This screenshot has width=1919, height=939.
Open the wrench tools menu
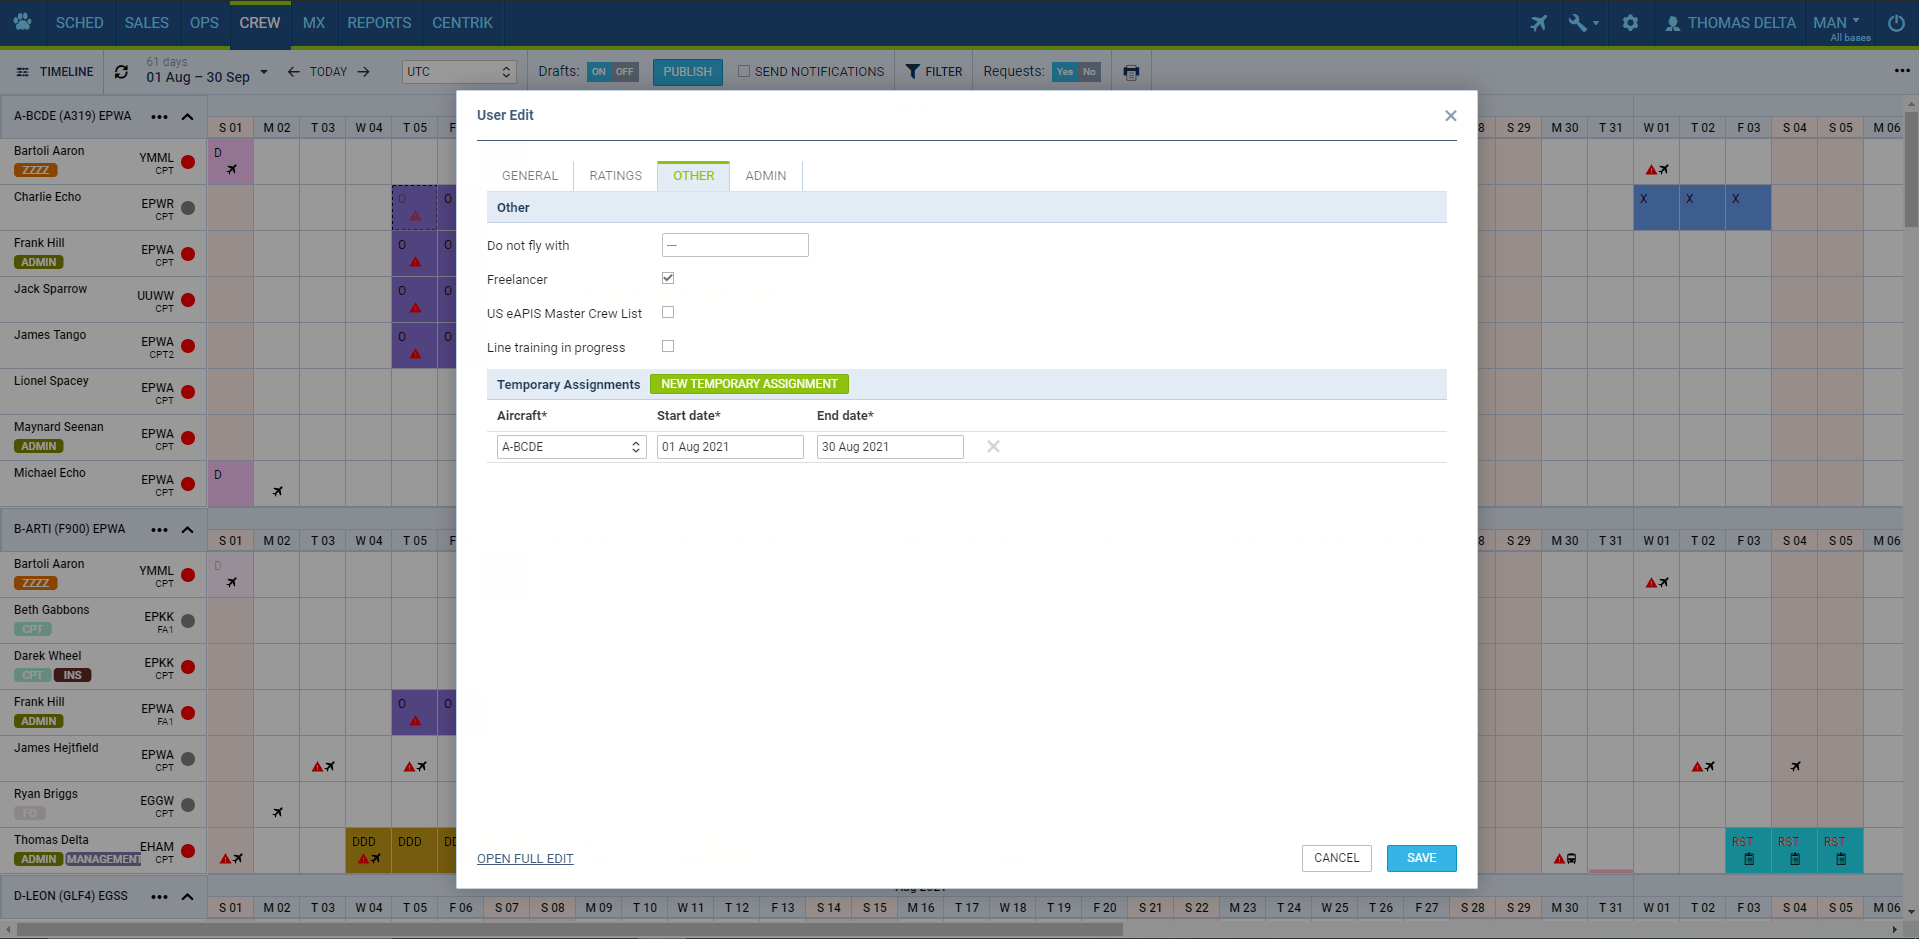tap(1582, 22)
